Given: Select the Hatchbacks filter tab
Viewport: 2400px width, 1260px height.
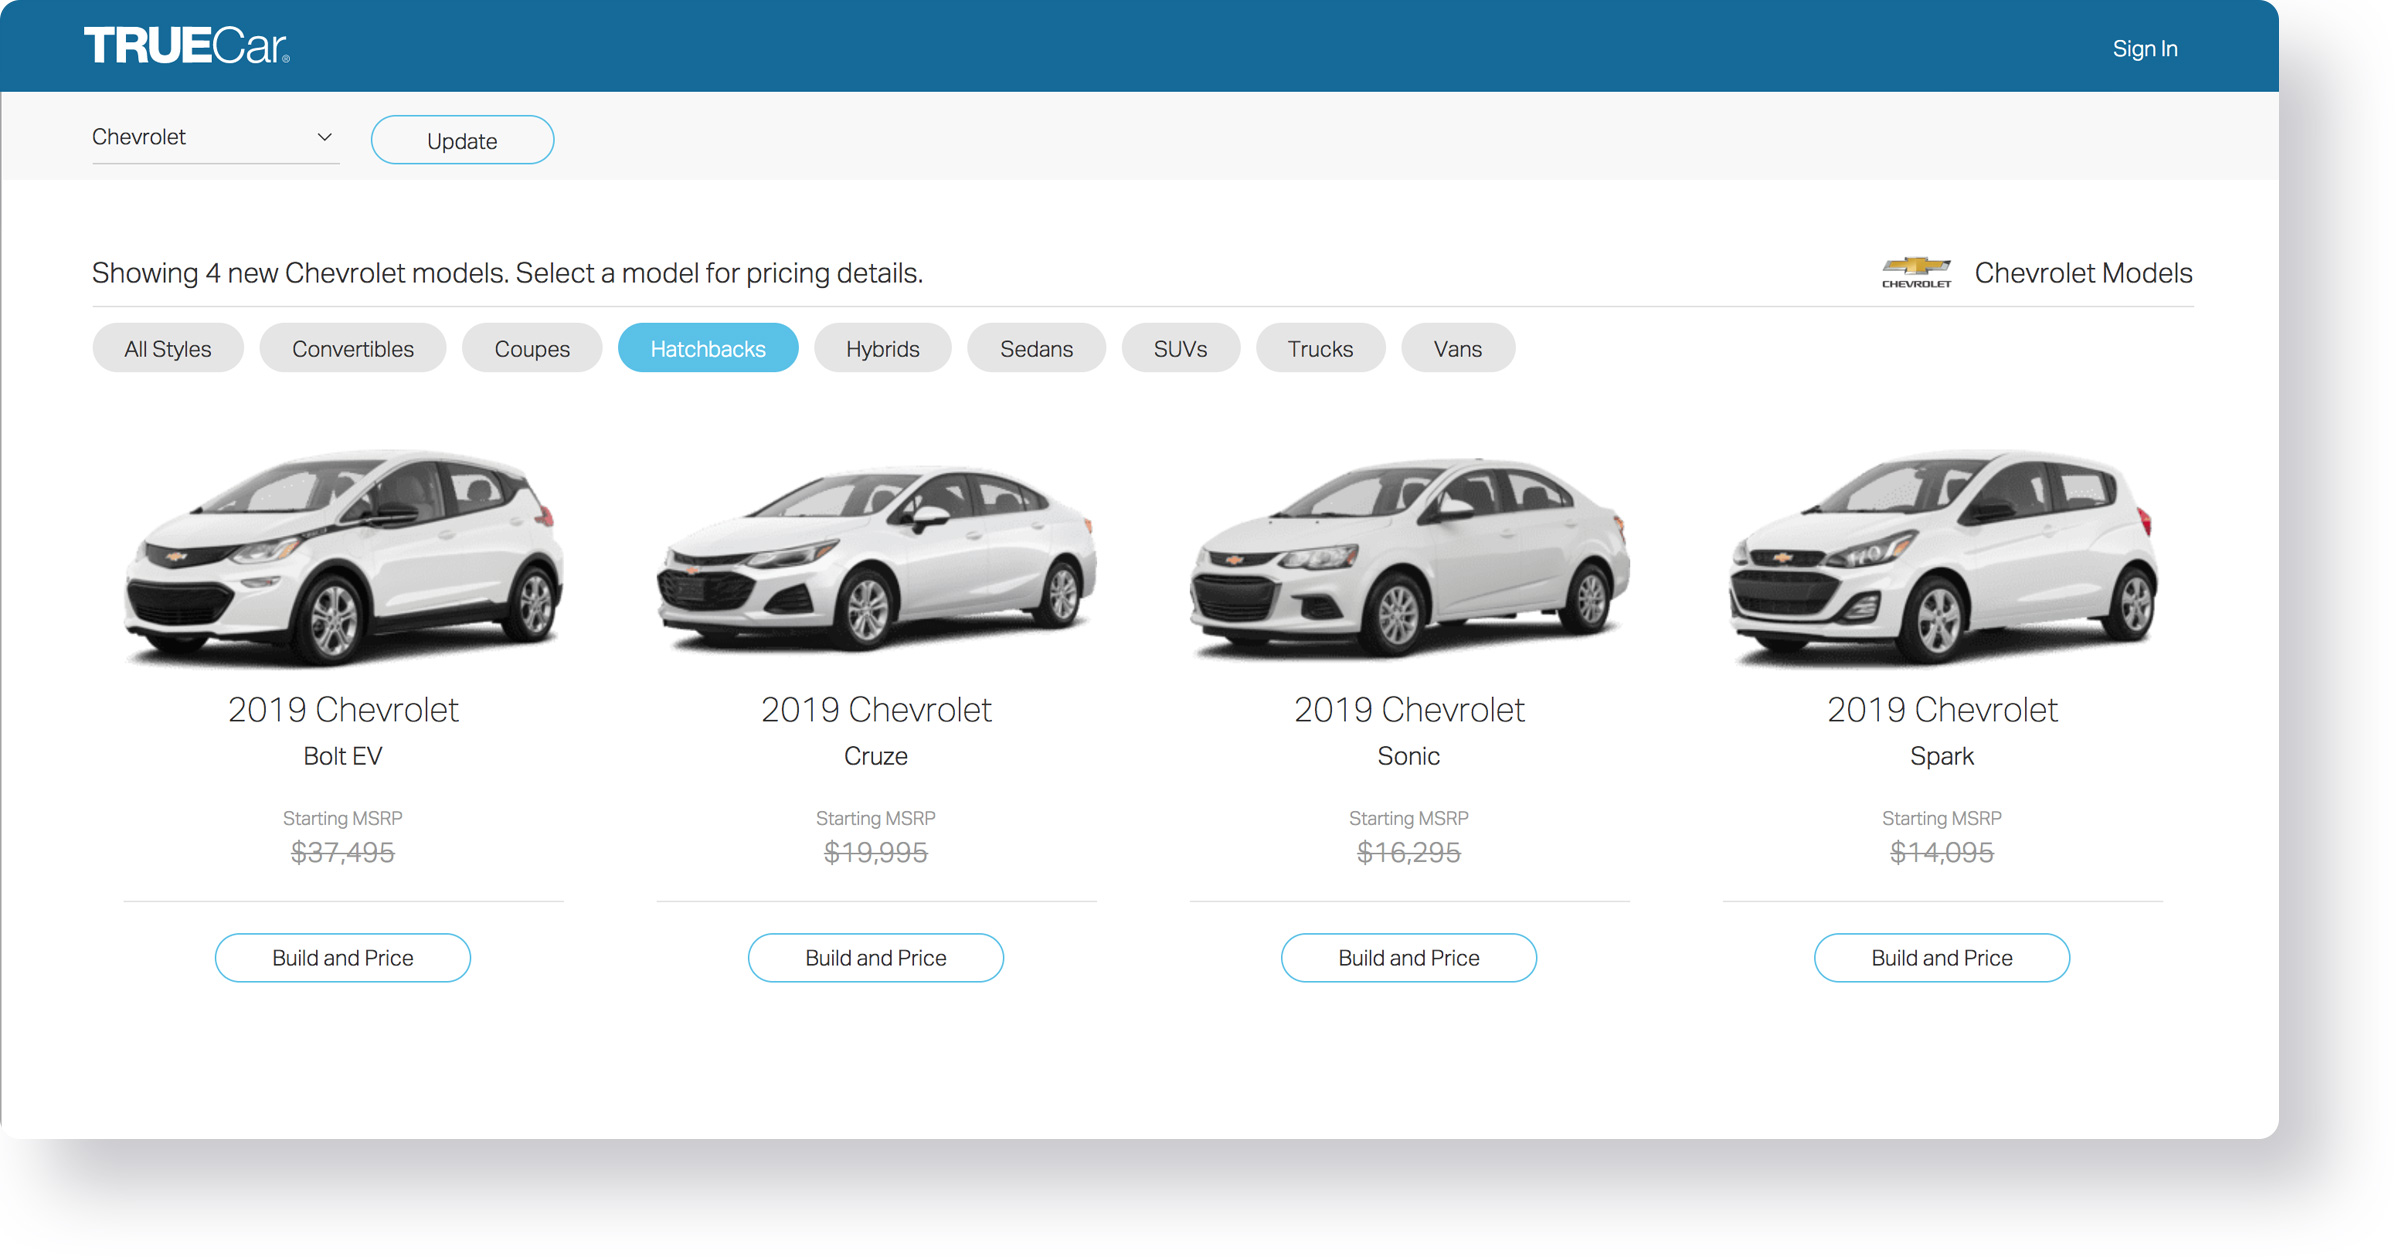Looking at the screenshot, I should tap(708, 348).
